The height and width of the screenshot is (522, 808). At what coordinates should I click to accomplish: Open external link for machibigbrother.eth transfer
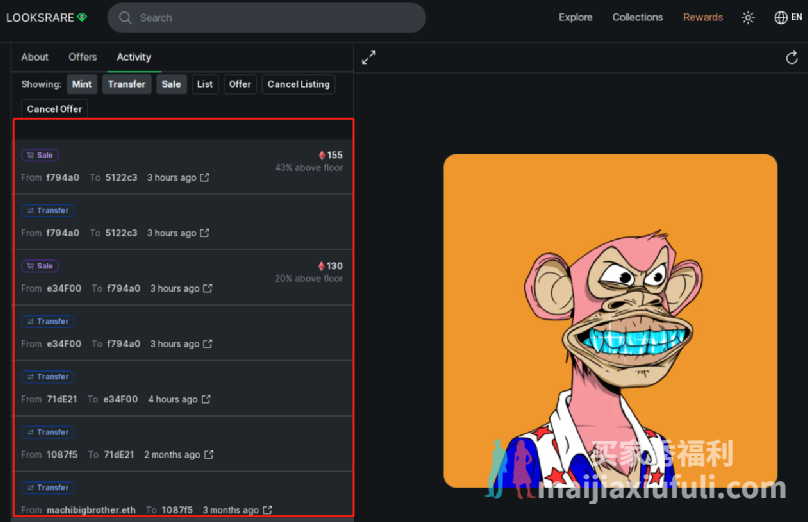tap(267, 510)
